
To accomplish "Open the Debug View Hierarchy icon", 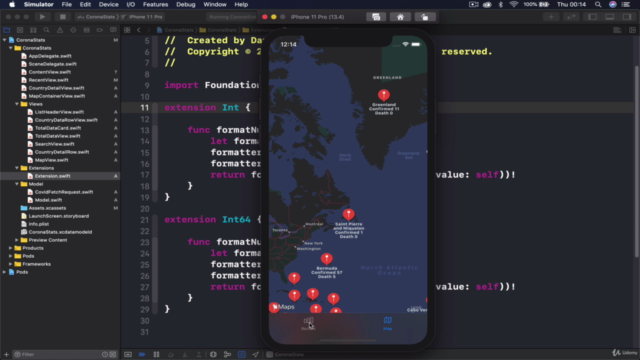I will pos(213,354).
